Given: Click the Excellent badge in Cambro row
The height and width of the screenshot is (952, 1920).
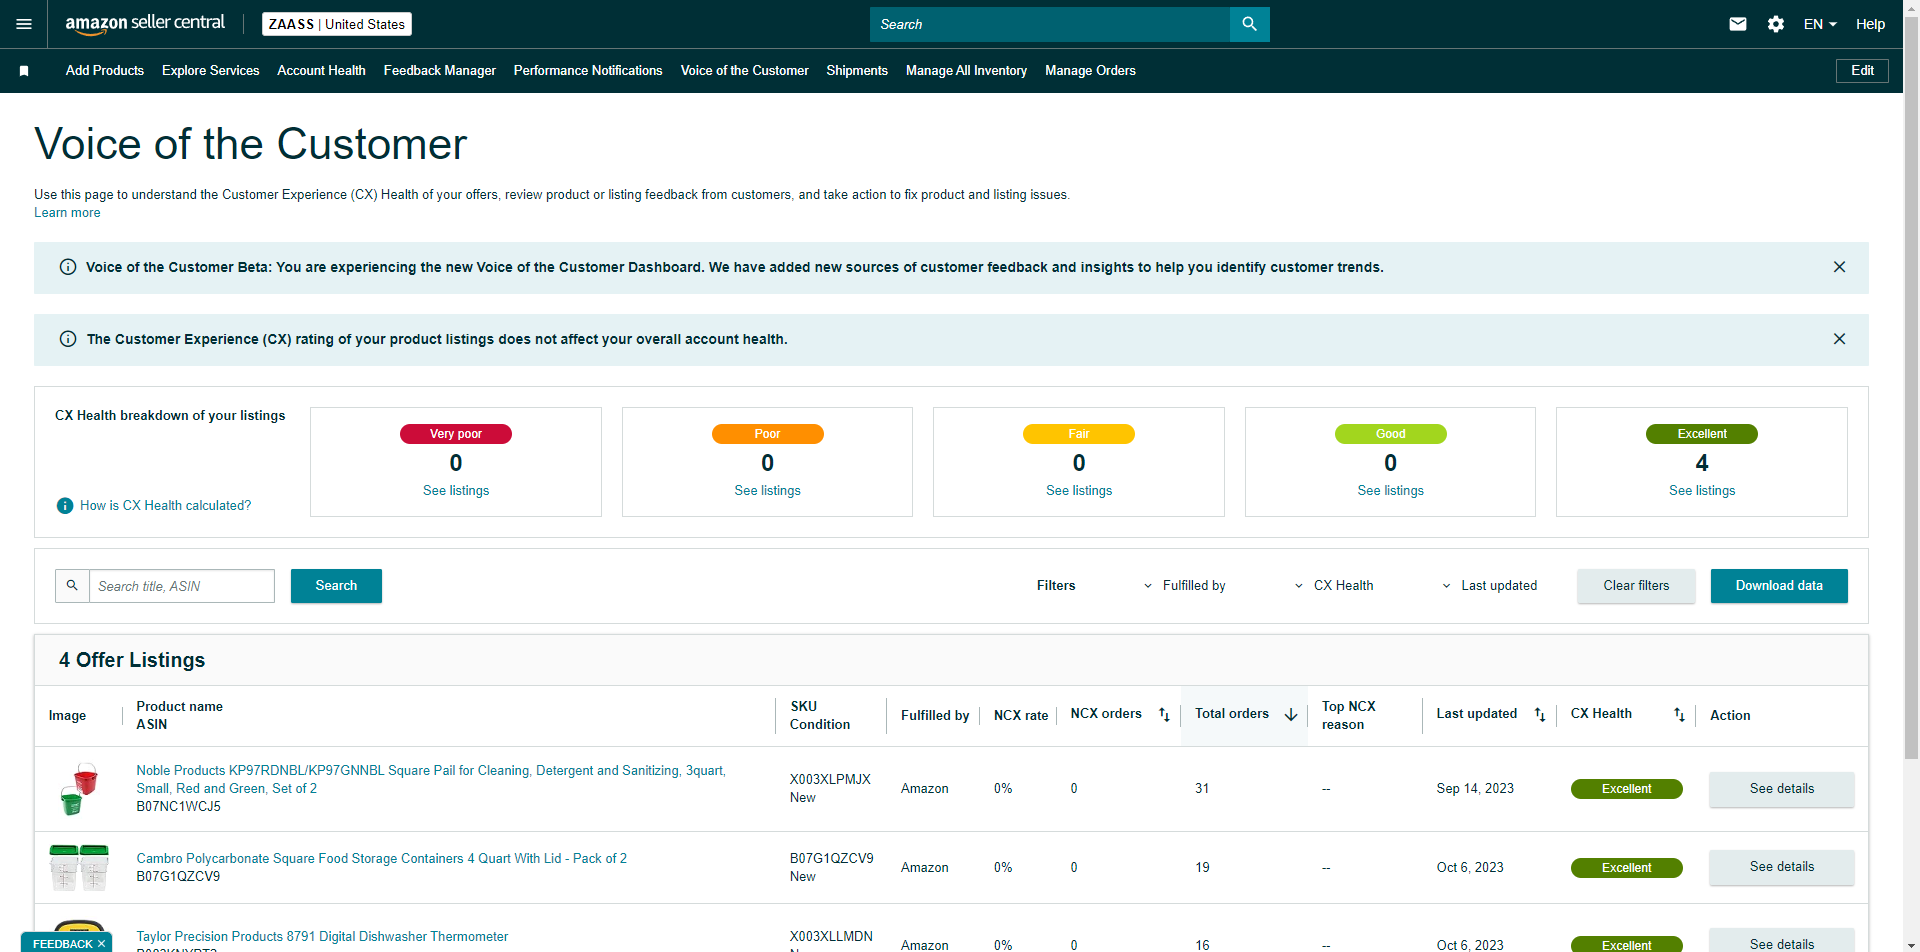Looking at the screenshot, I should 1626,868.
